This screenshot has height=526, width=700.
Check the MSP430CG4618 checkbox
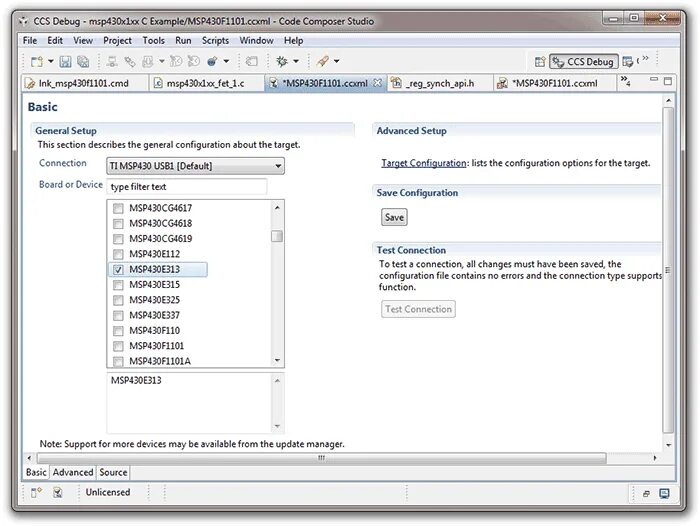[118, 223]
